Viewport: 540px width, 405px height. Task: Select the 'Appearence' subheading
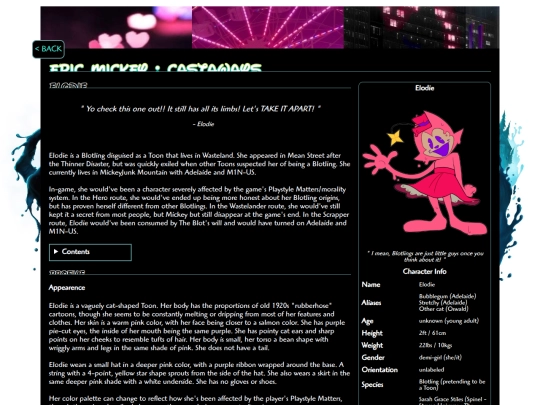click(x=67, y=288)
